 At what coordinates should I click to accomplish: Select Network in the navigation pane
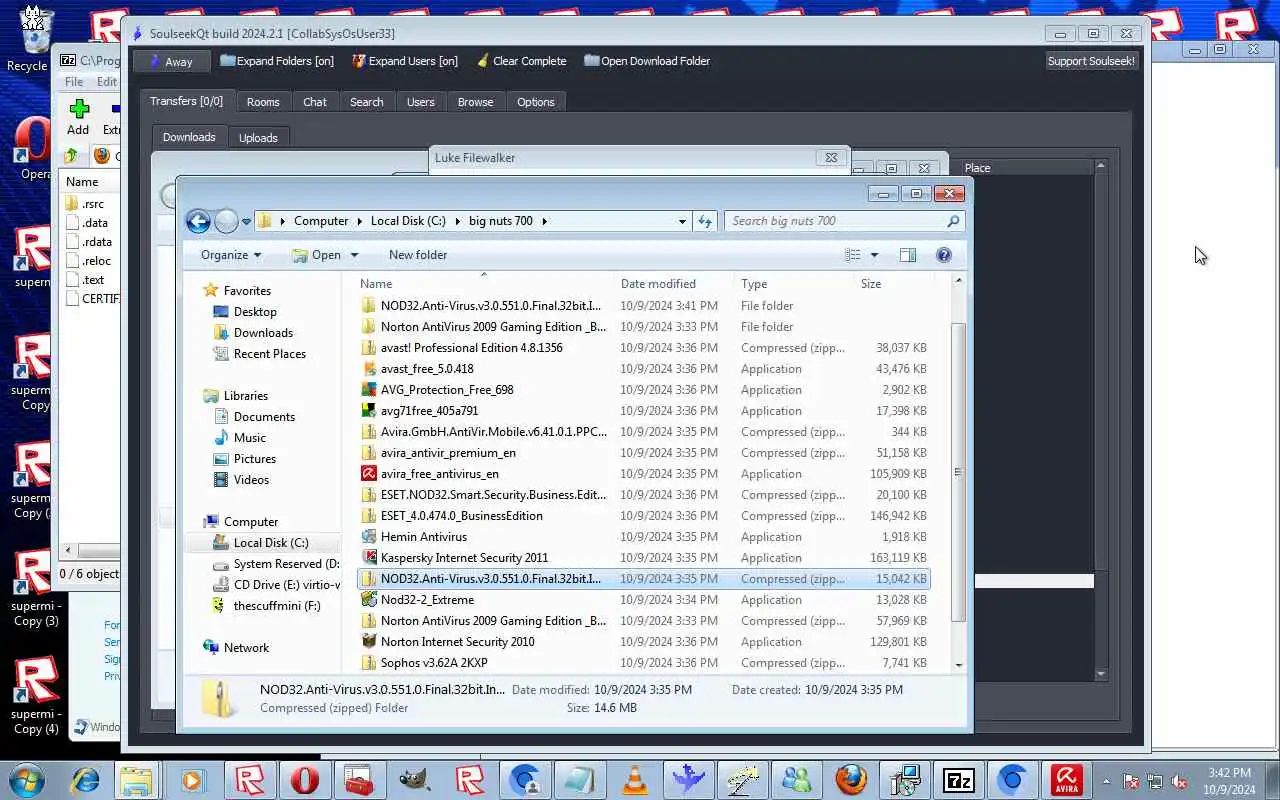[x=246, y=648]
